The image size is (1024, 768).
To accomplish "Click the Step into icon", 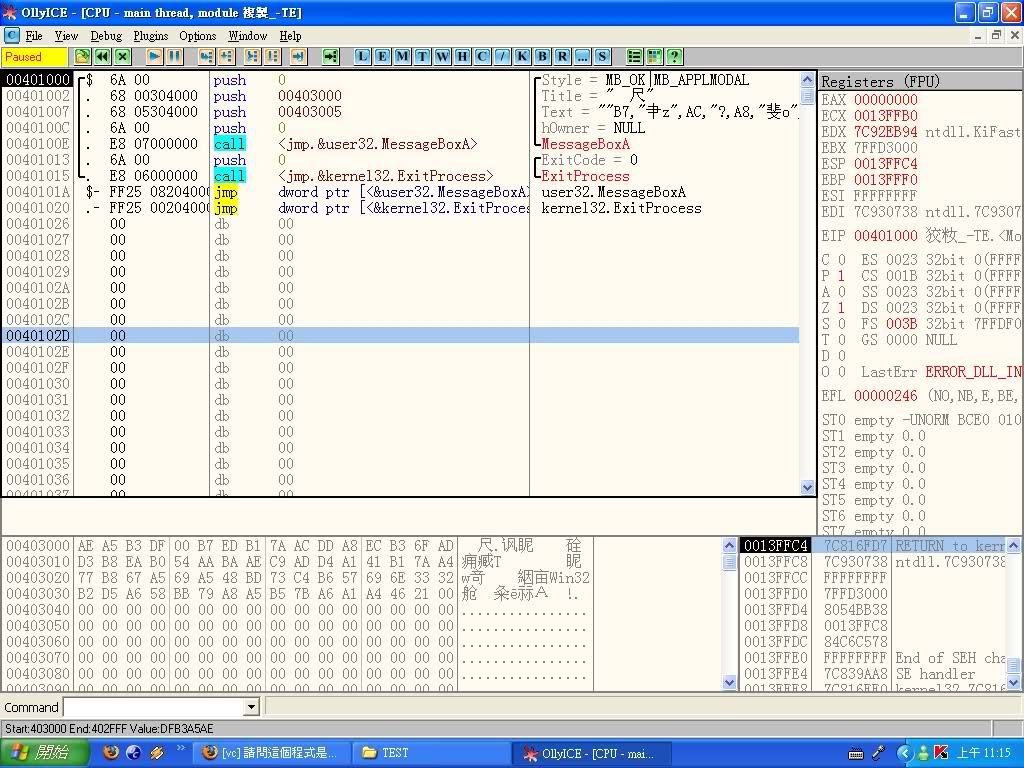I will pos(206,57).
